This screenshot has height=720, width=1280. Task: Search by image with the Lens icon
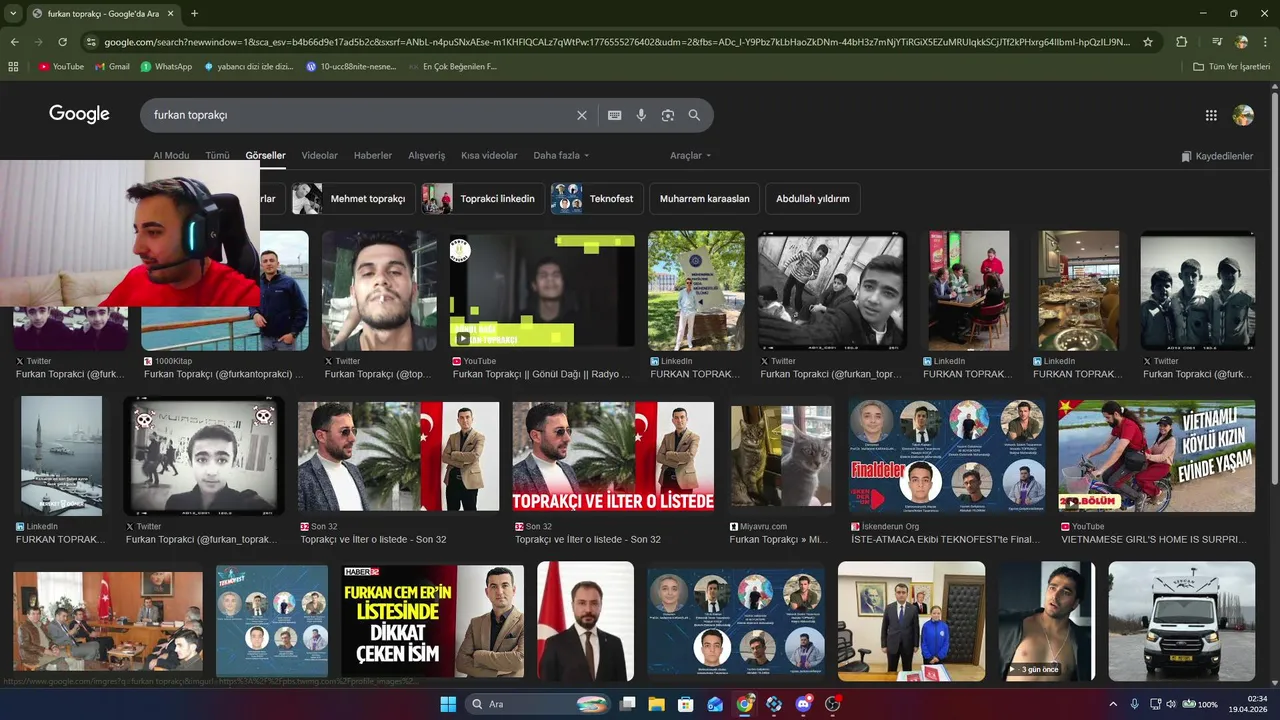click(668, 115)
